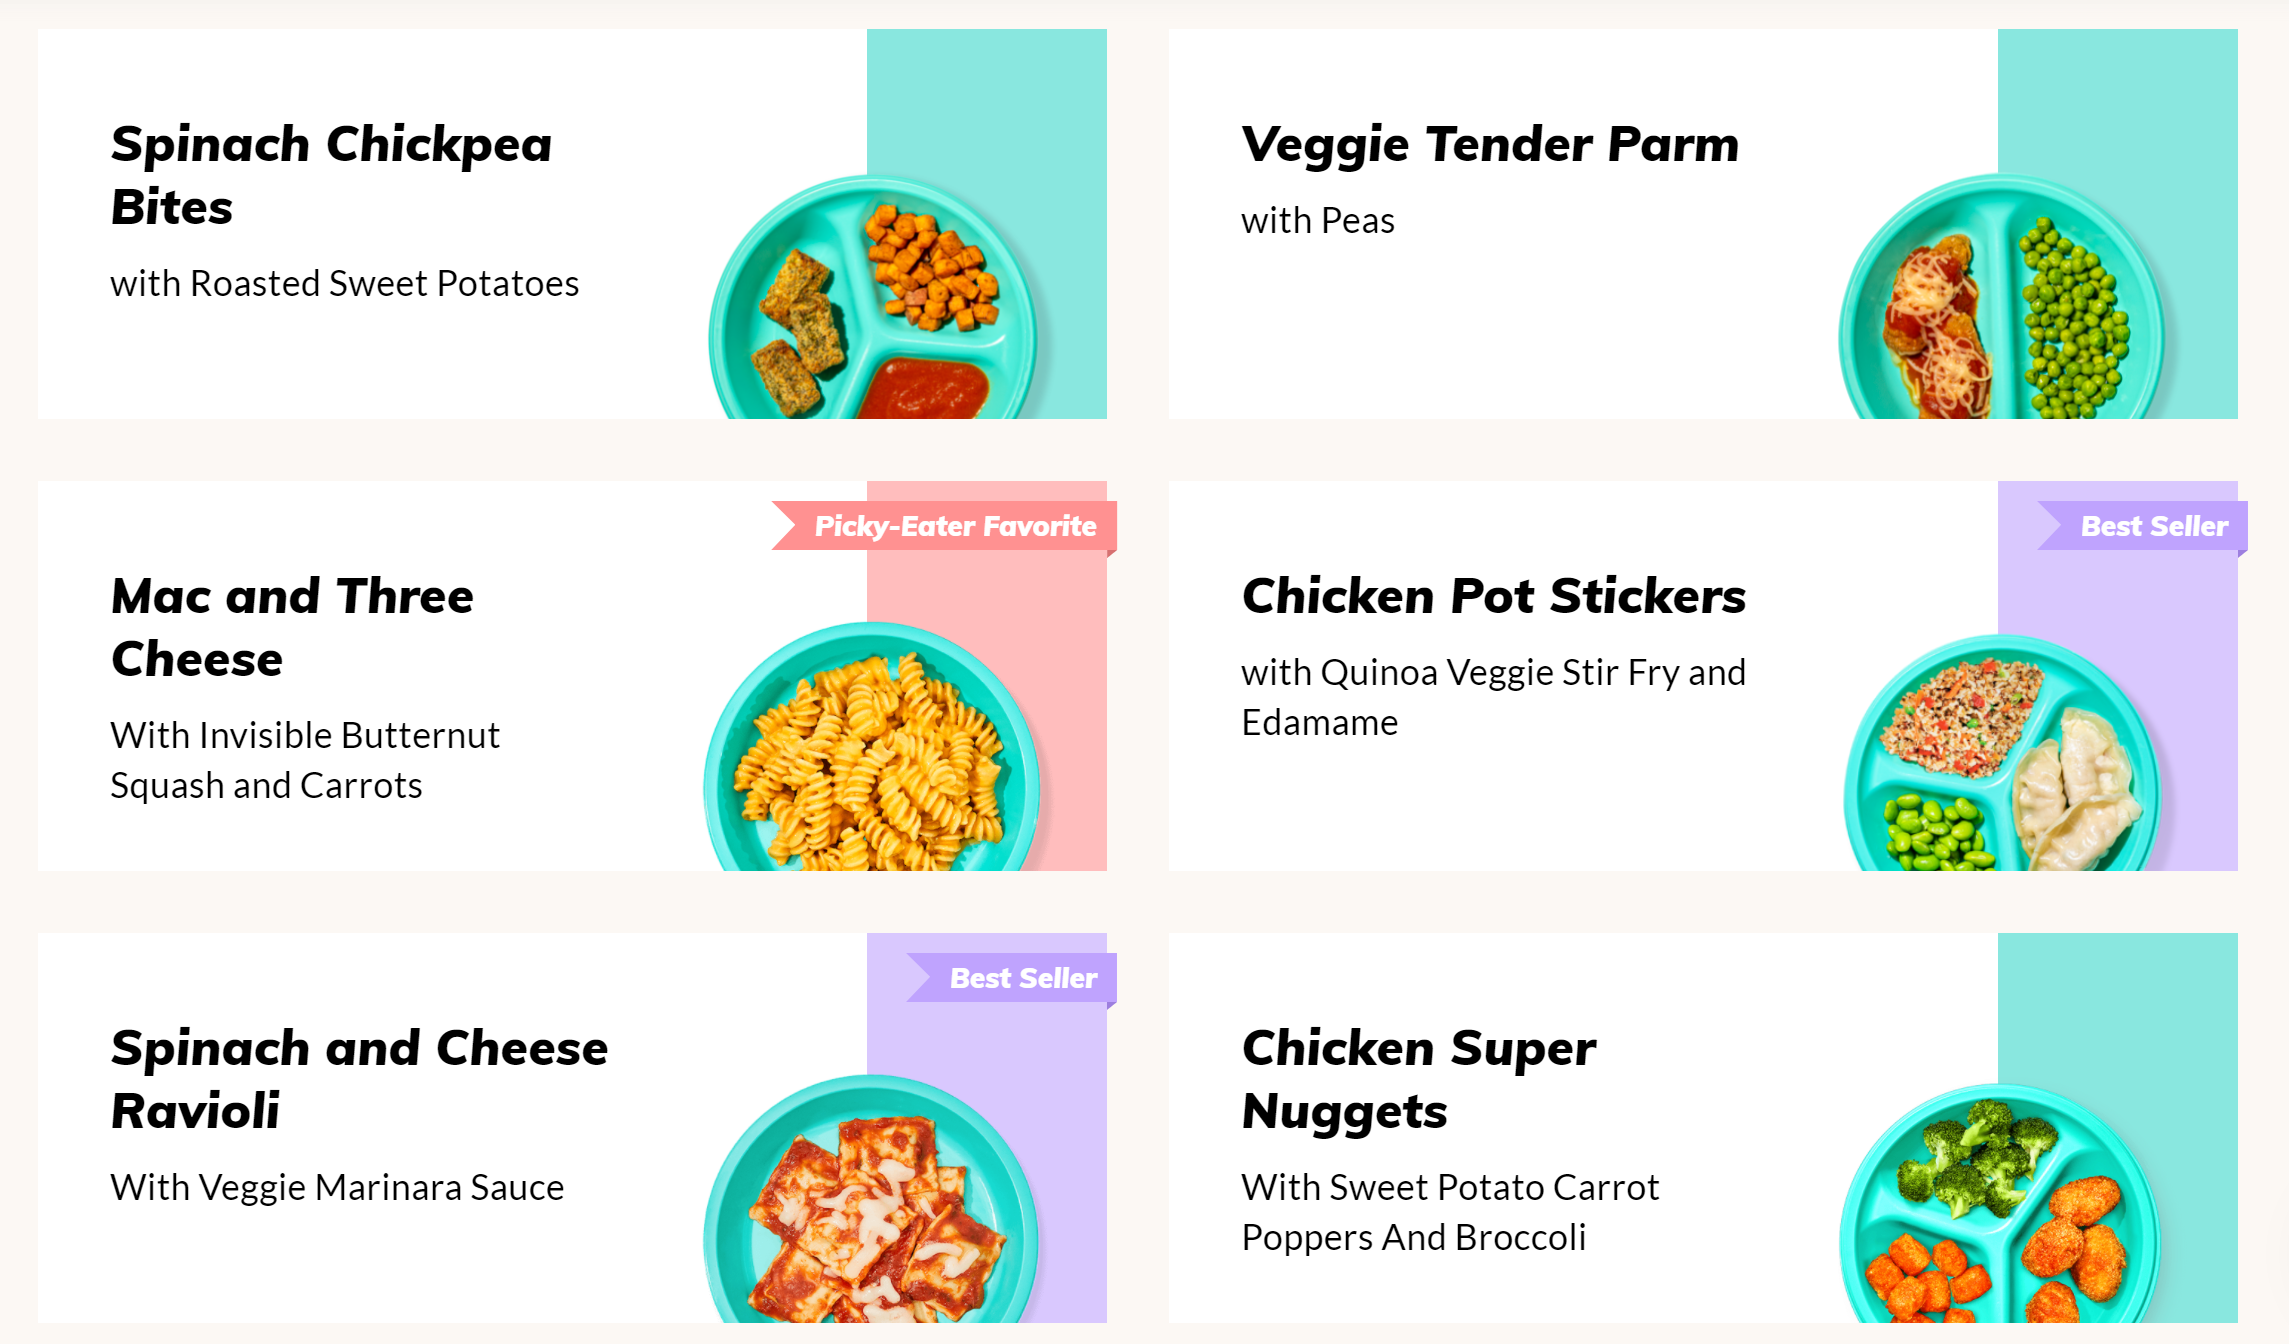Choose the Spinach and Cheese Ravioli title

[x=359, y=1080]
